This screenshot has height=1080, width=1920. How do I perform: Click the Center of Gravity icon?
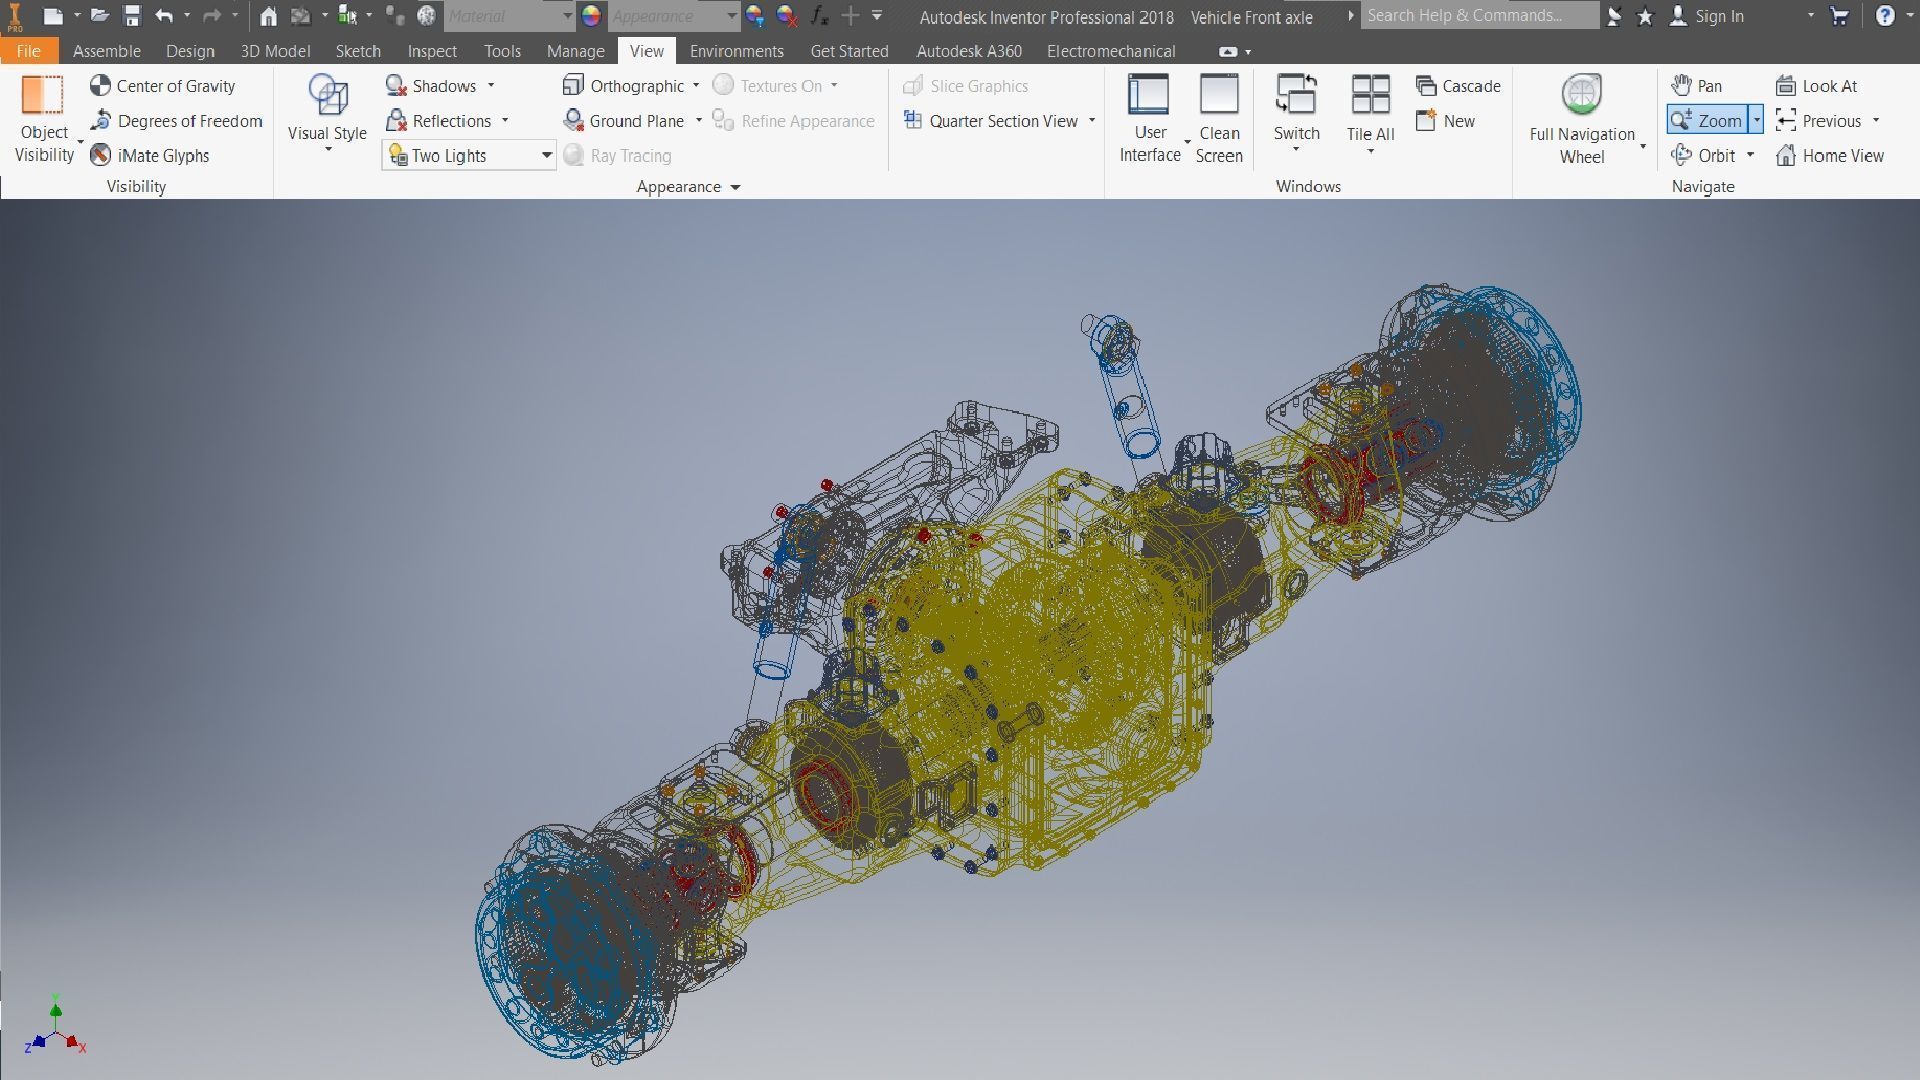coord(100,86)
